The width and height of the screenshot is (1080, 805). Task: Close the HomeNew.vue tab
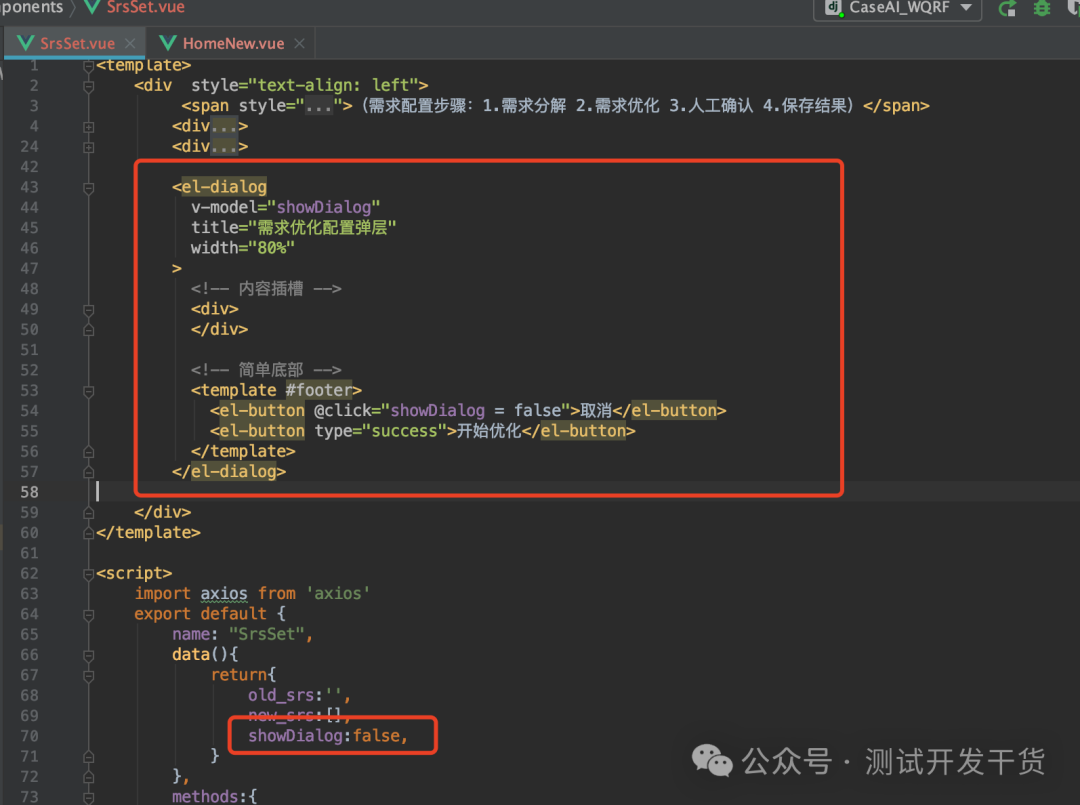pyautogui.click(x=298, y=43)
